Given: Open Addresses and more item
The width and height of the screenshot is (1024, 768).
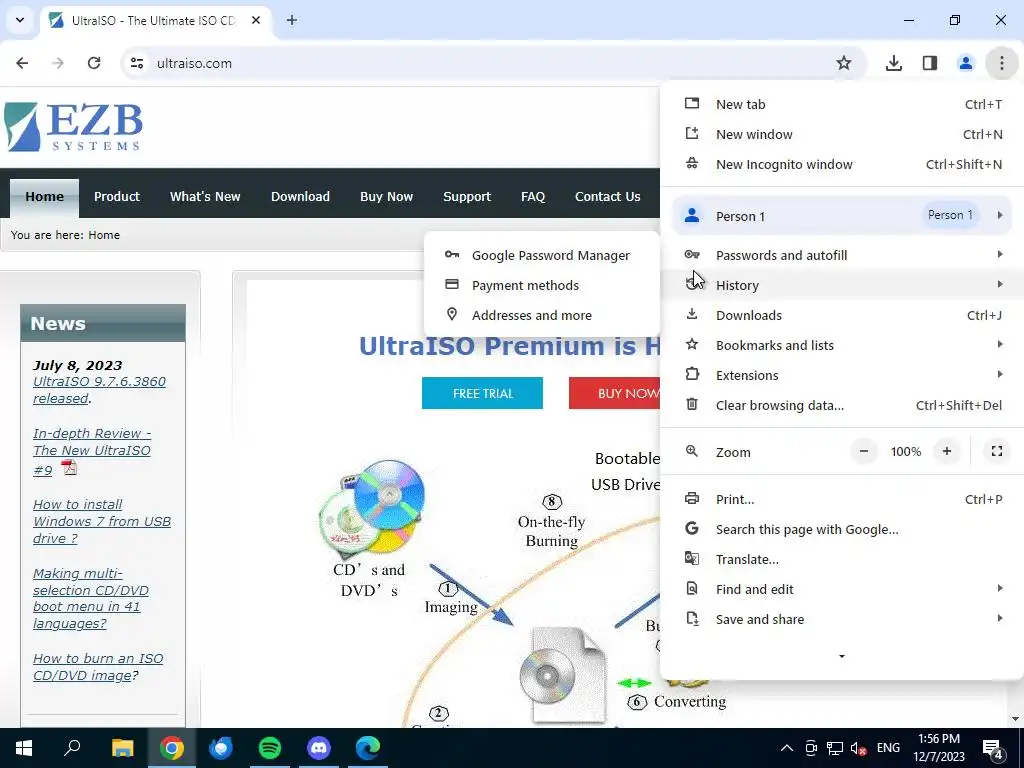Looking at the screenshot, I should pyautogui.click(x=541, y=315).
